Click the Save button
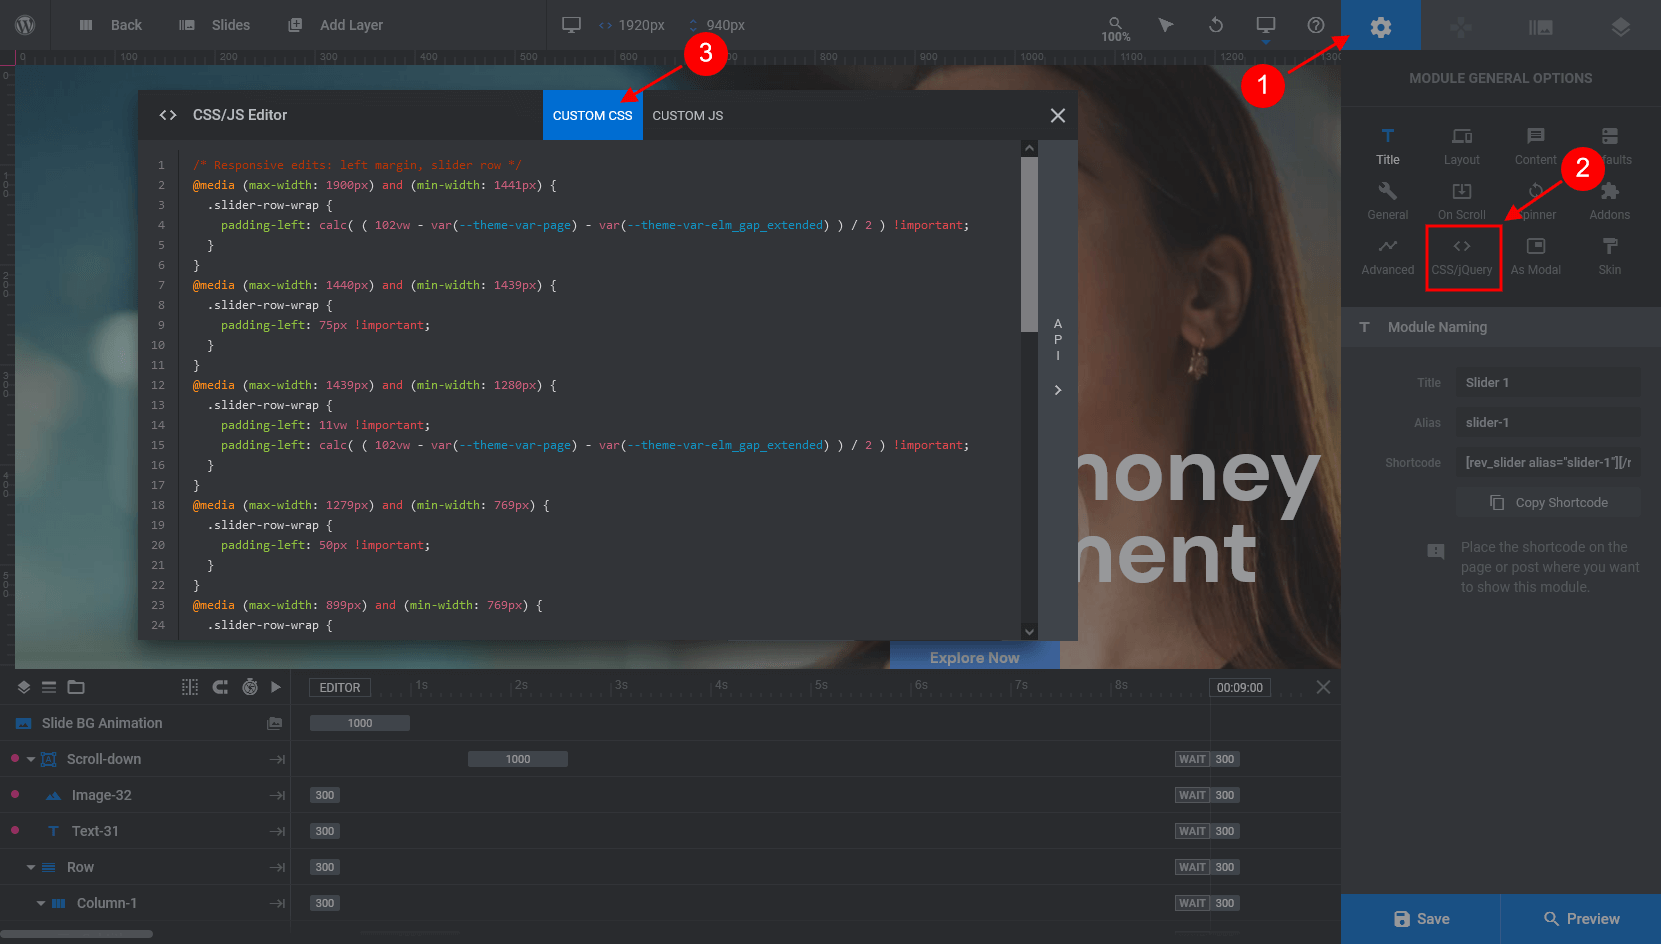Screen dimensions: 1661x944 (x=1421, y=919)
